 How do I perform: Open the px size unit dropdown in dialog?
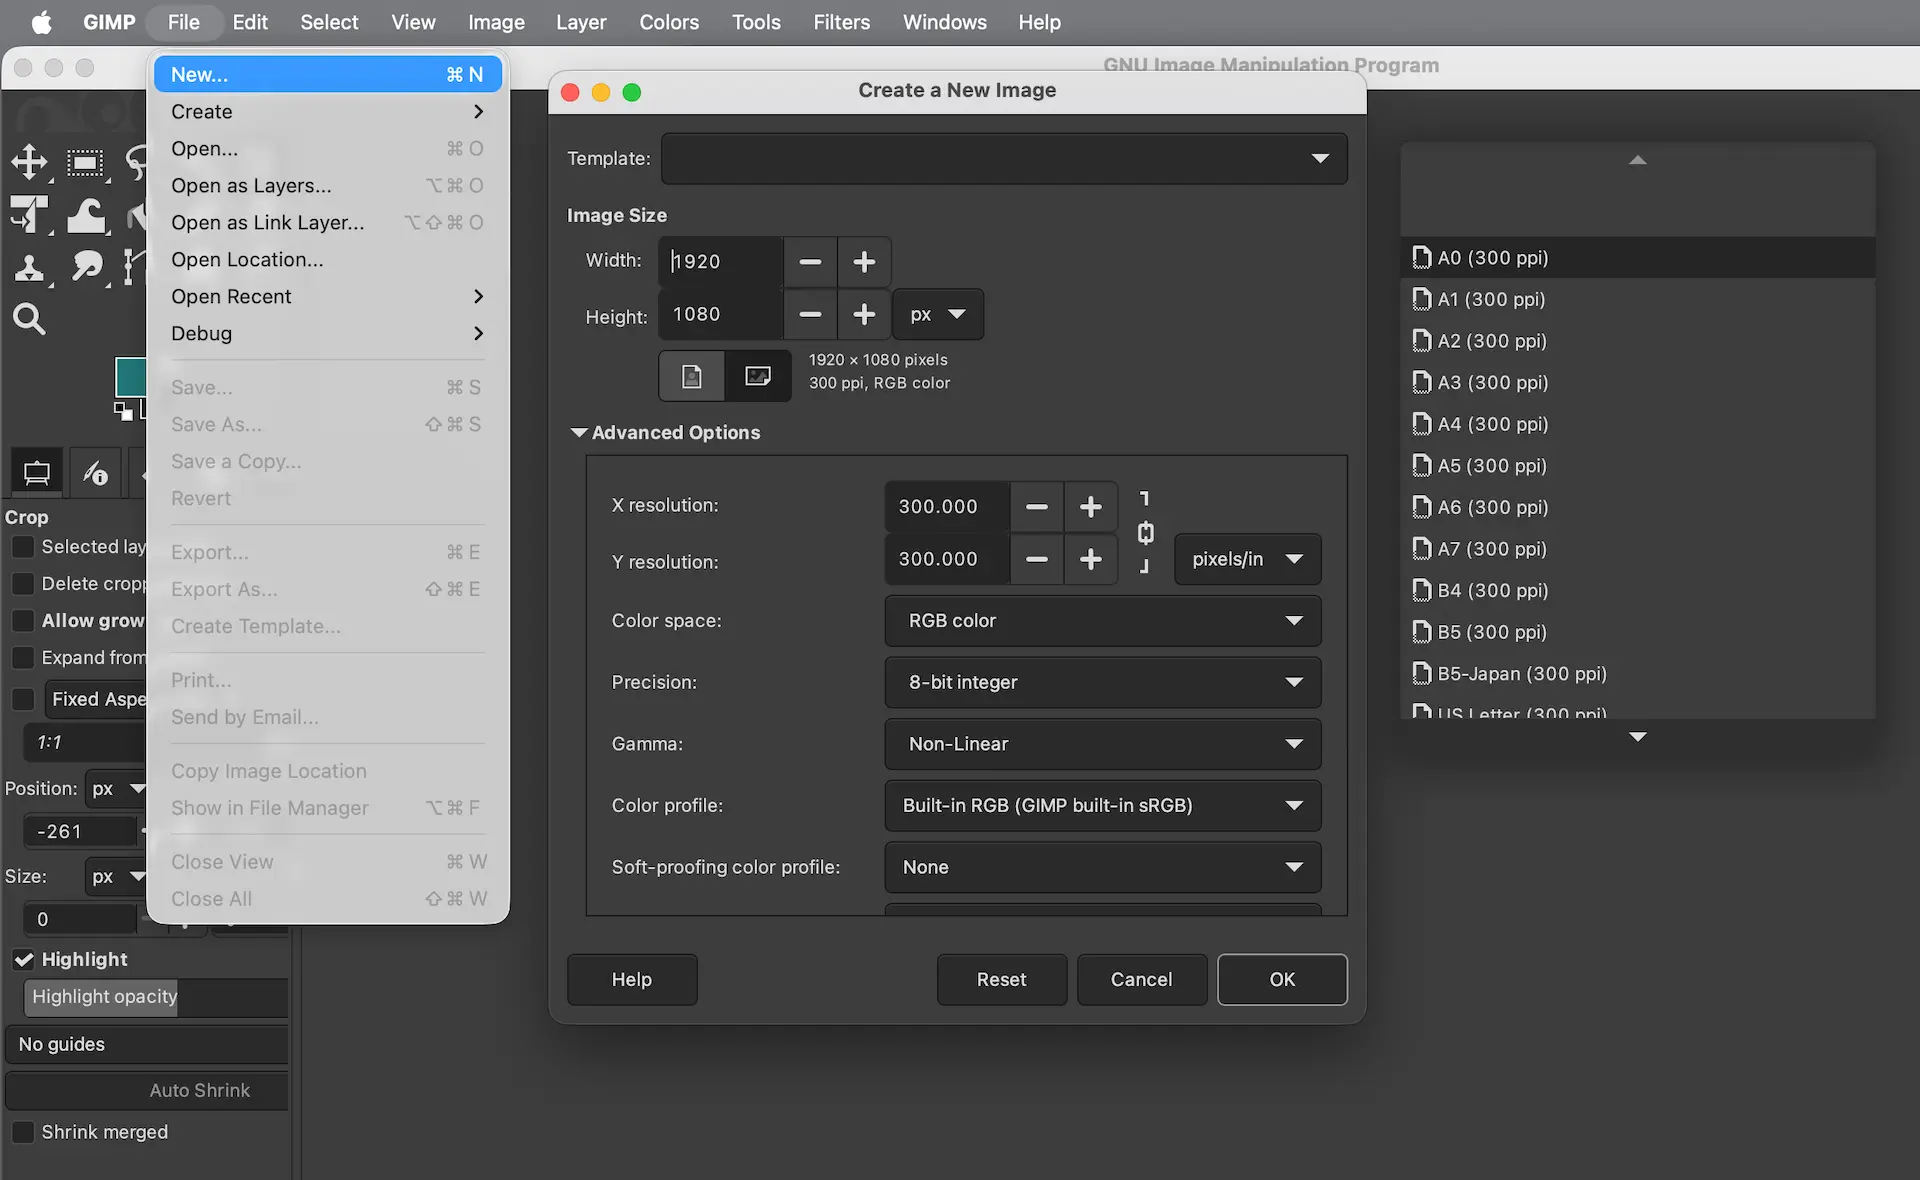tap(938, 315)
